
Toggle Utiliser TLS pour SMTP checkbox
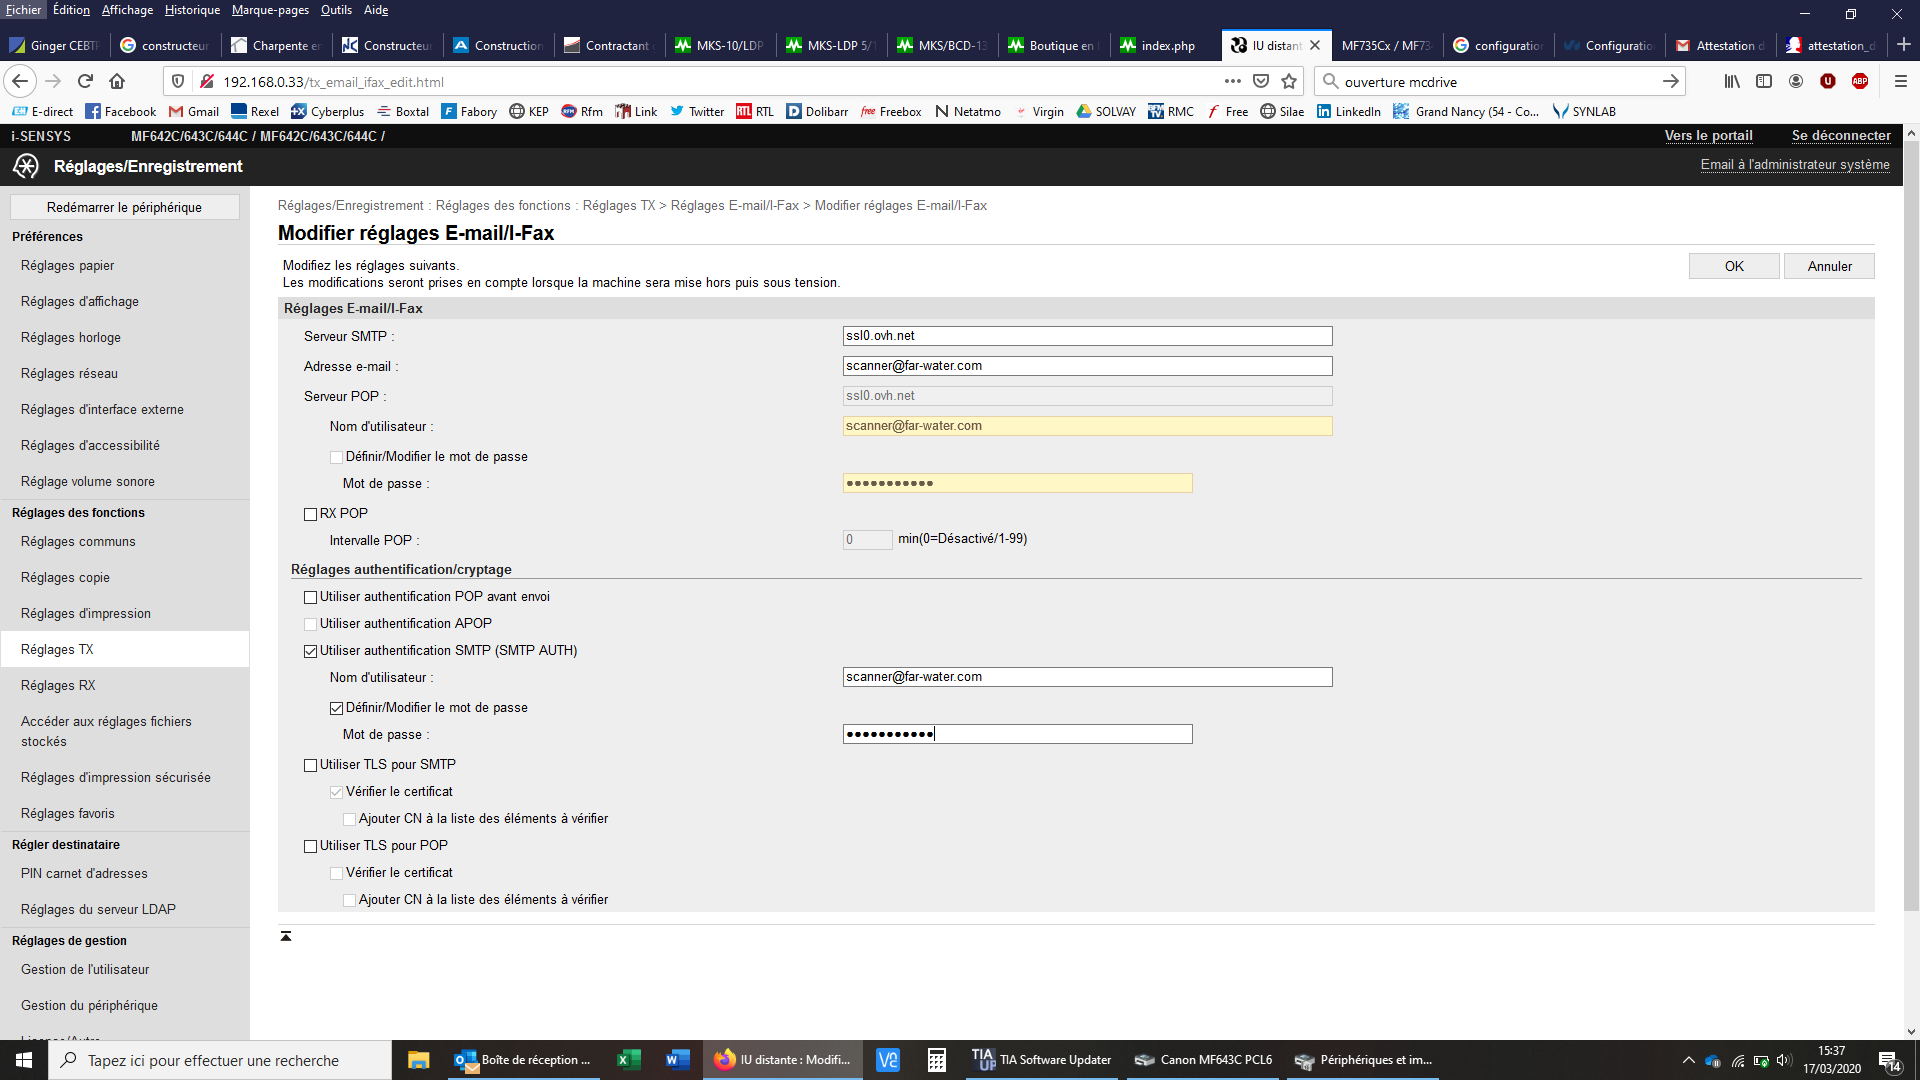pyautogui.click(x=310, y=765)
